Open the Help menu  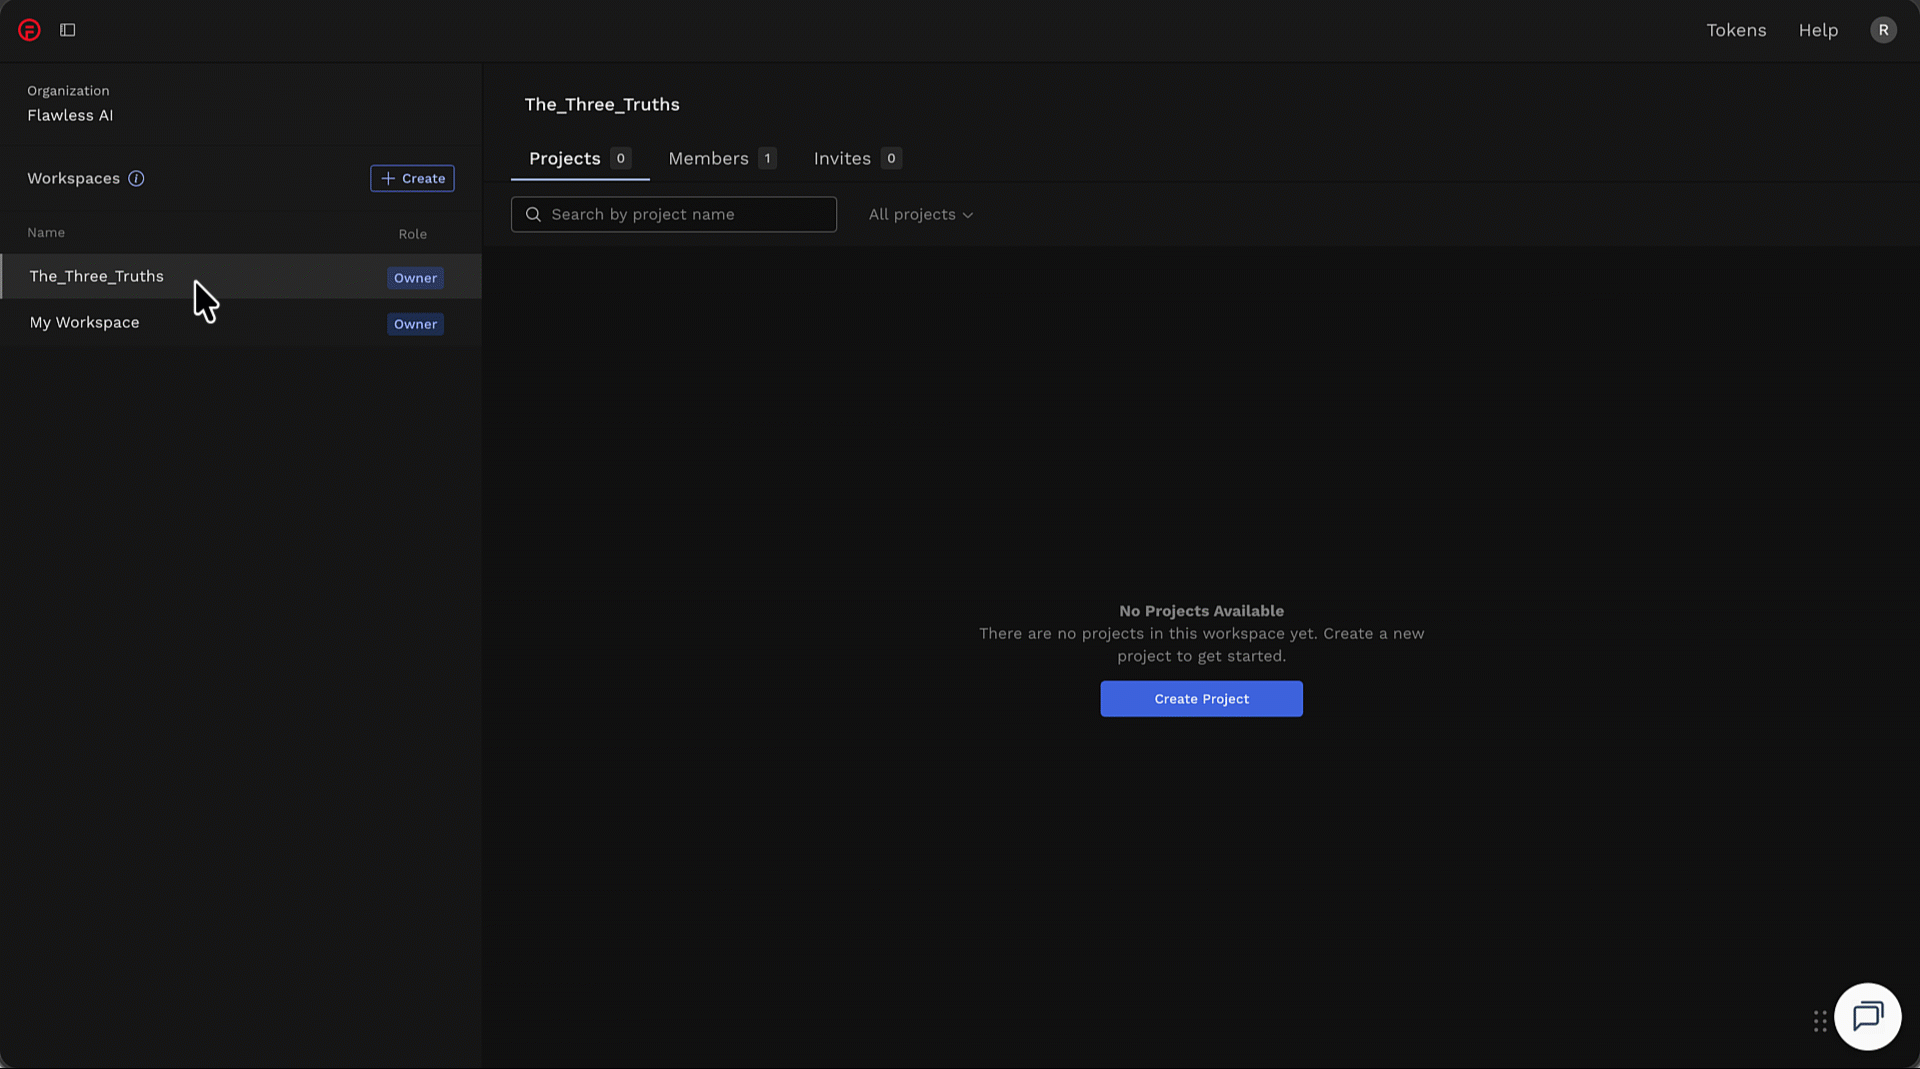[1818, 30]
